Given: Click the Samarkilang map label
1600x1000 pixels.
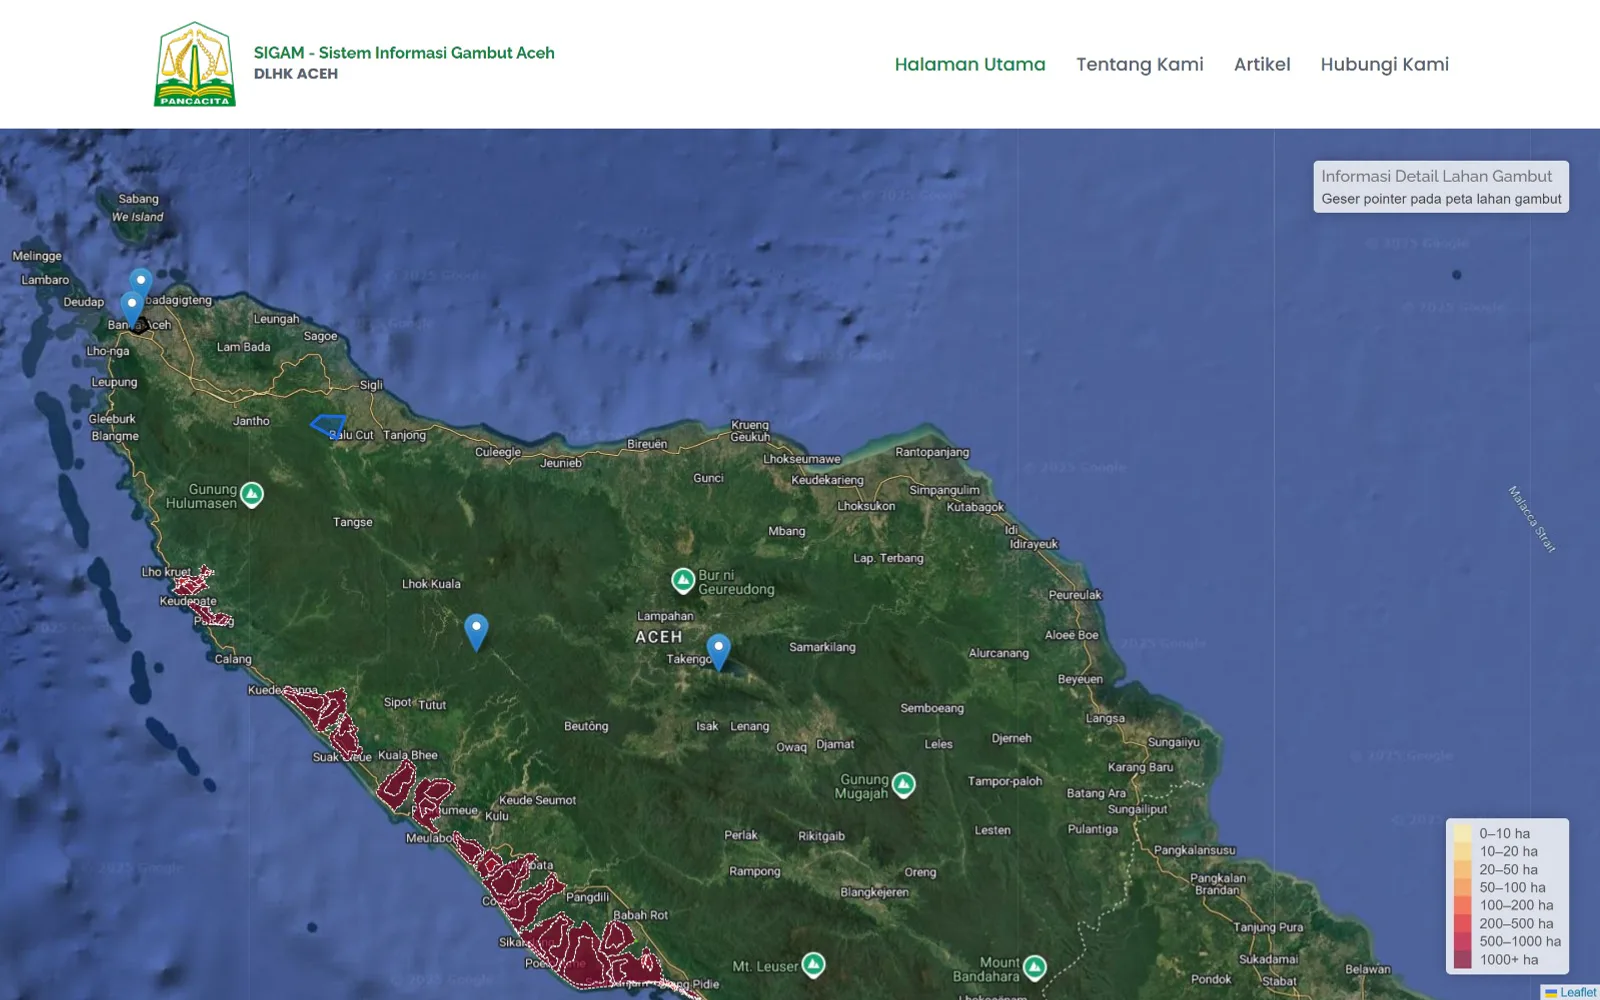Looking at the screenshot, I should point(822,647).
